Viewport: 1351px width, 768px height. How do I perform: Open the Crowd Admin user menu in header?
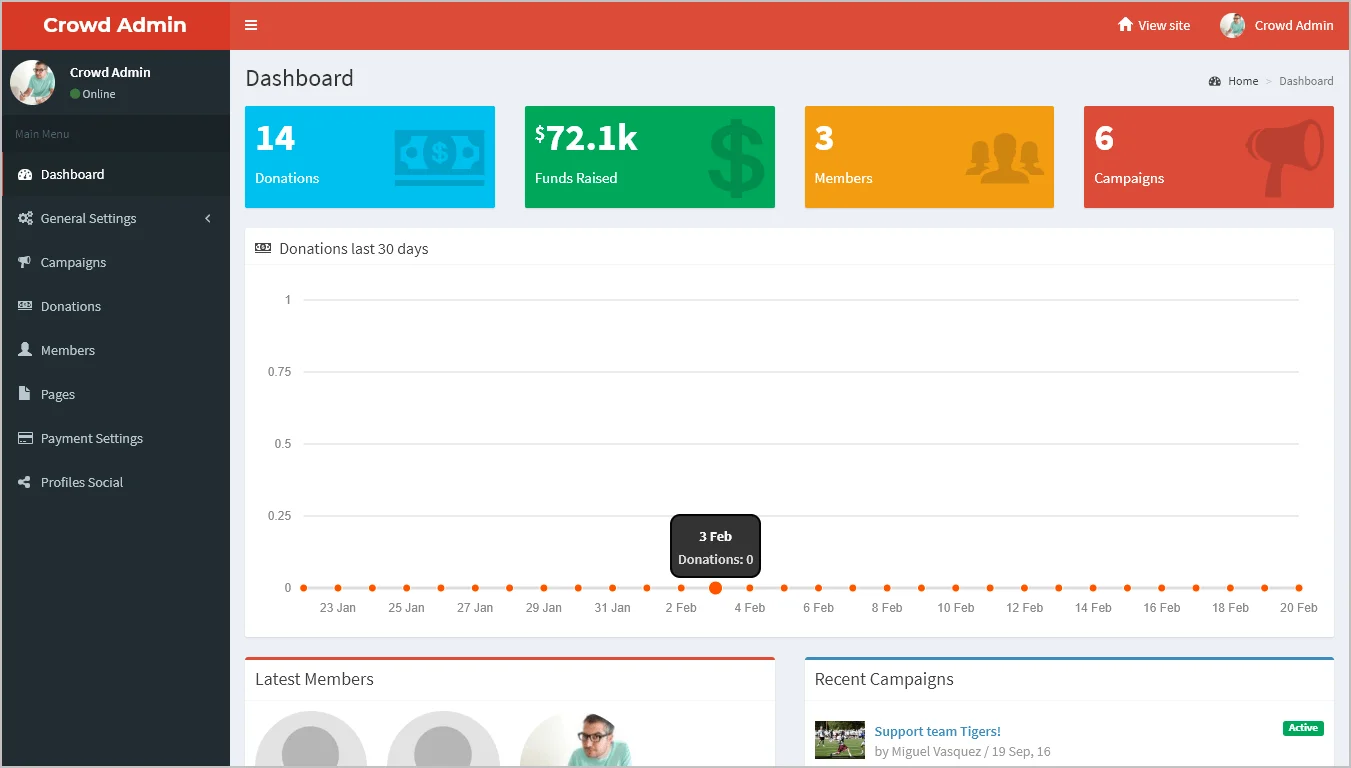click(x=1276, y=25)
